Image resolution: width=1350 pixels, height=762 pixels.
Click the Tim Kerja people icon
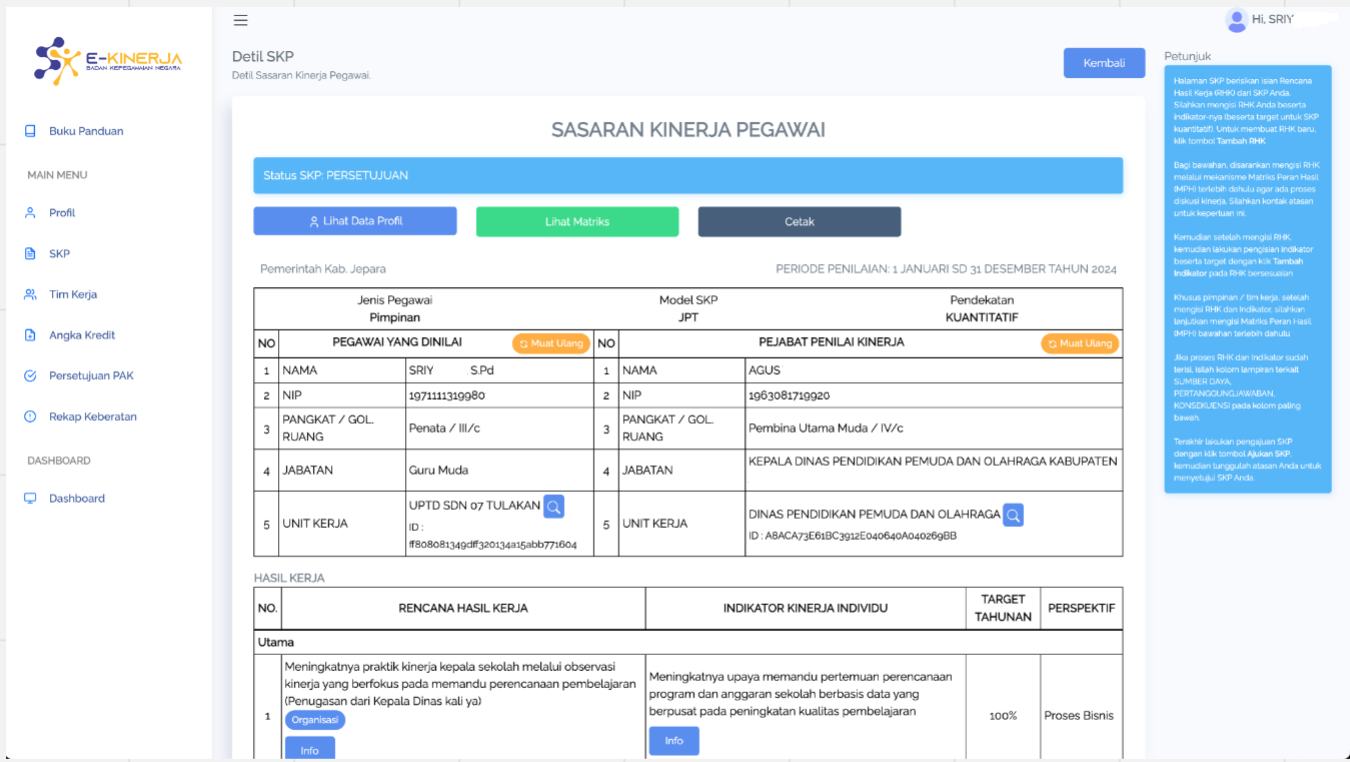pos(30,295)
